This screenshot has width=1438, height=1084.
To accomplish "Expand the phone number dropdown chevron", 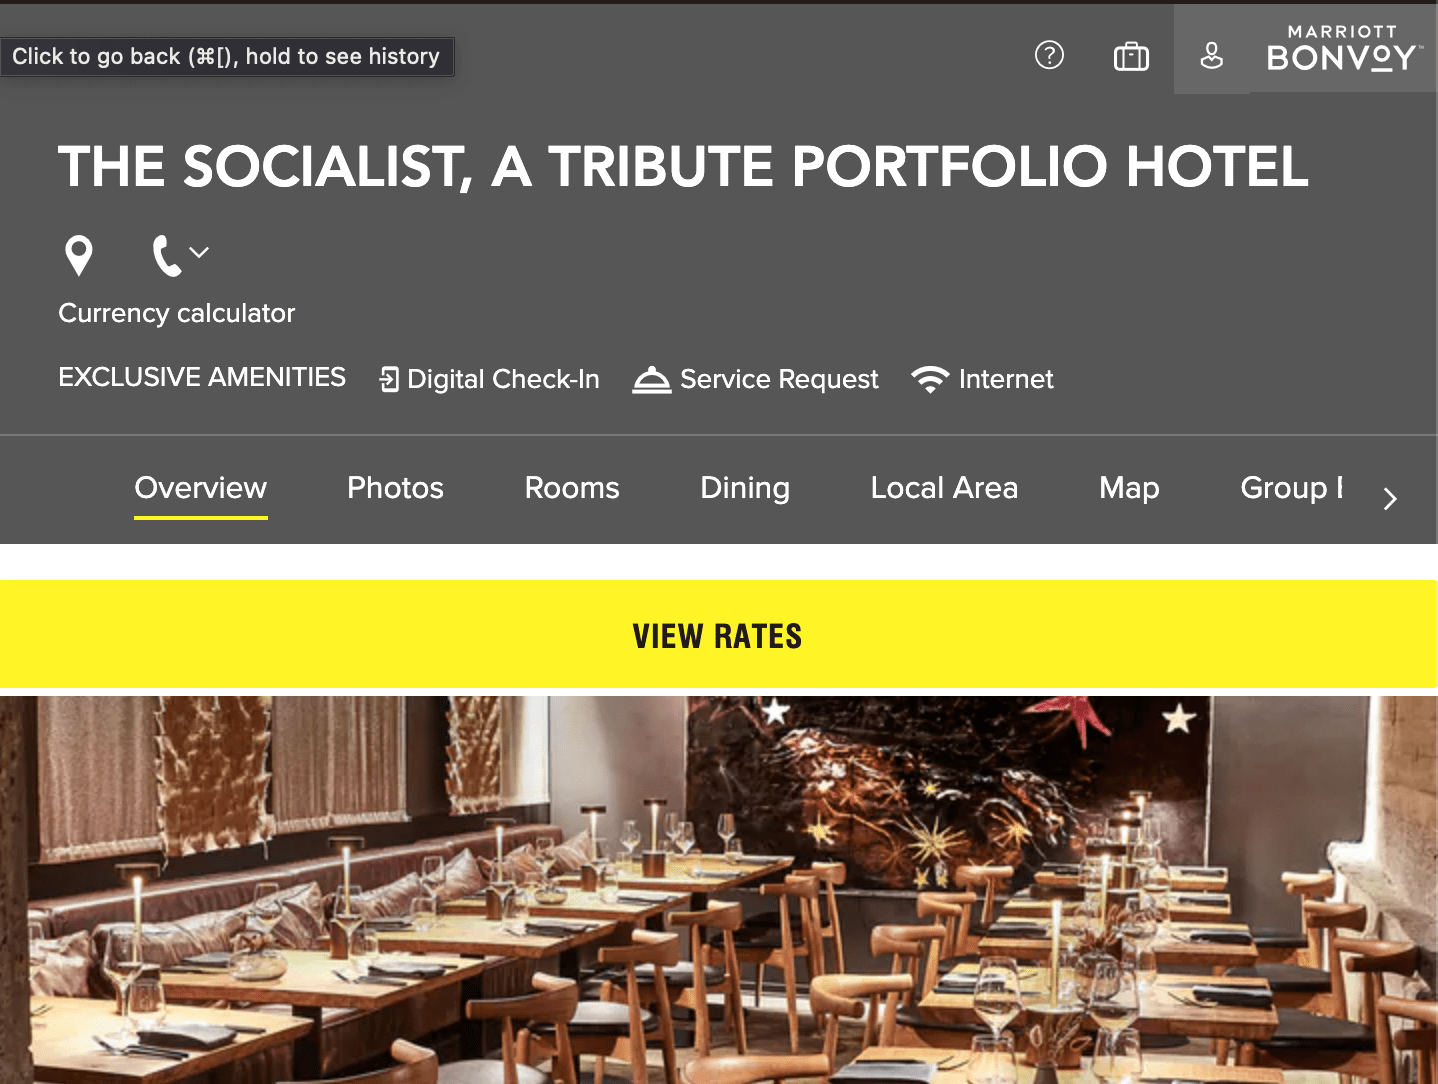I will click(200, 252).
